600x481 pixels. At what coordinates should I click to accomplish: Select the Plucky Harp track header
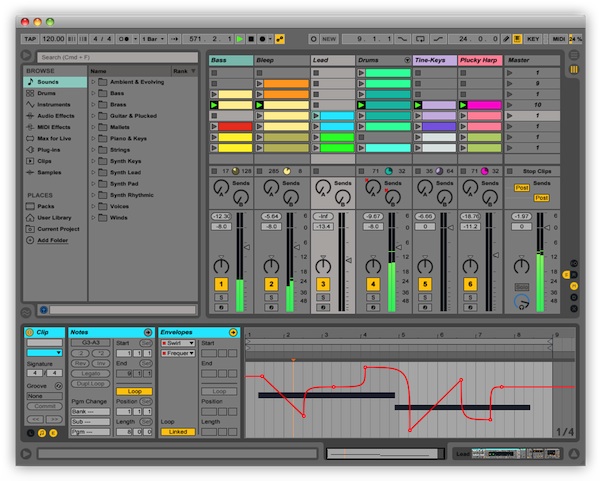tap(480, 60)
